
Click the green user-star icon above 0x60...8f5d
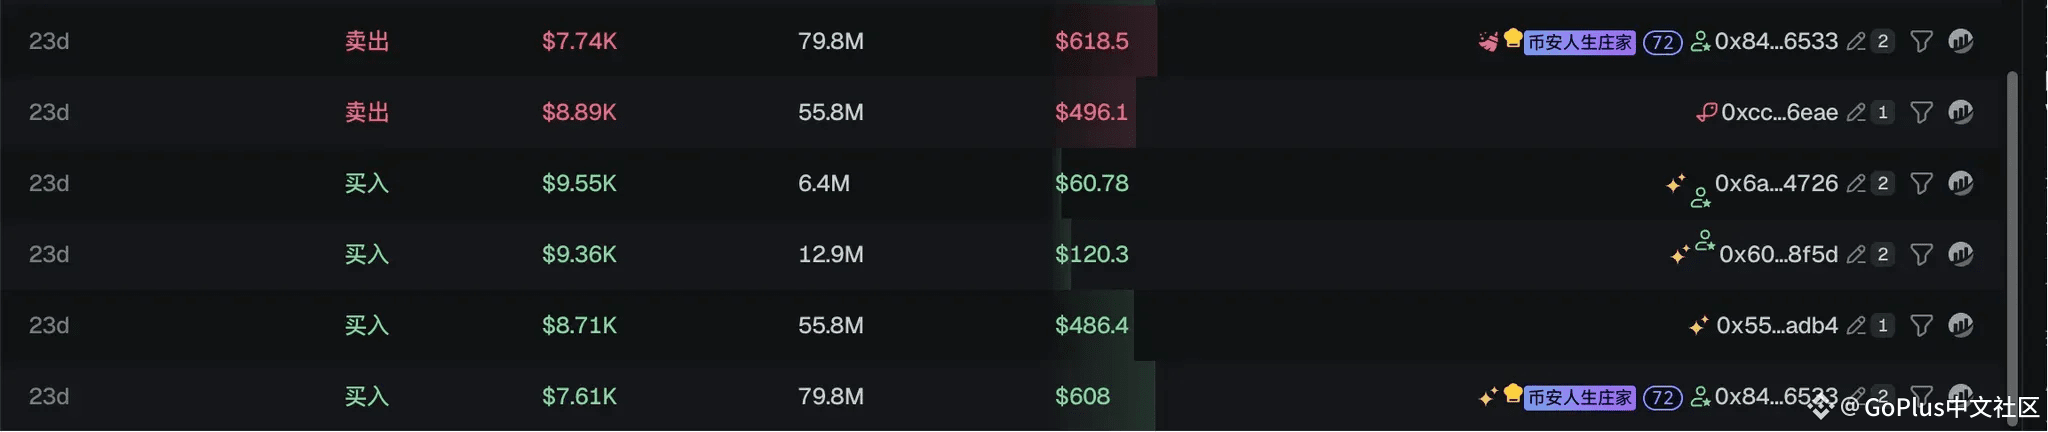[x=1705, y=240]
